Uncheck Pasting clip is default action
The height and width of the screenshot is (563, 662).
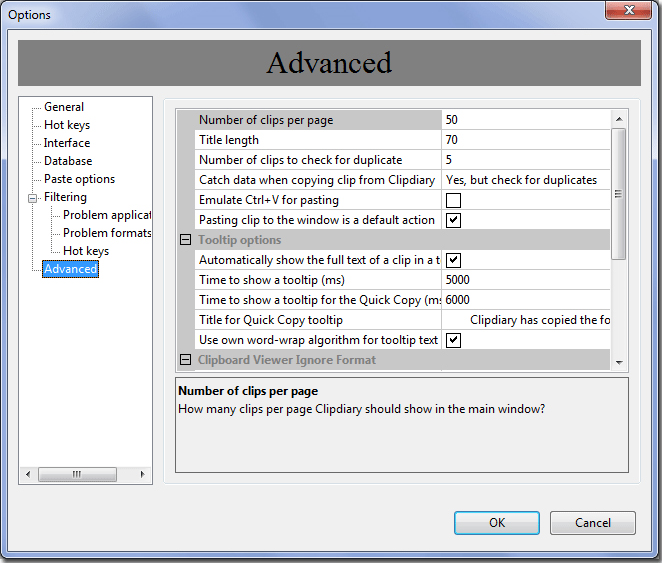click(x=453, y=220)
